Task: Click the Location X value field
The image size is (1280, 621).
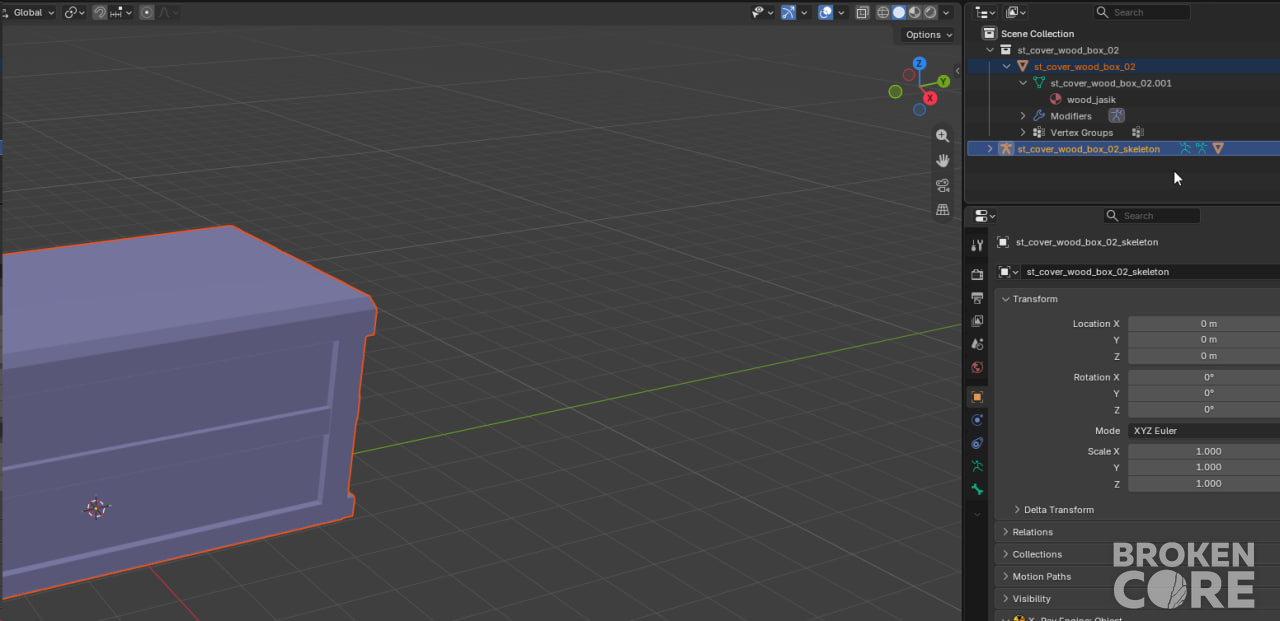Action: (x=1204, y=323)
